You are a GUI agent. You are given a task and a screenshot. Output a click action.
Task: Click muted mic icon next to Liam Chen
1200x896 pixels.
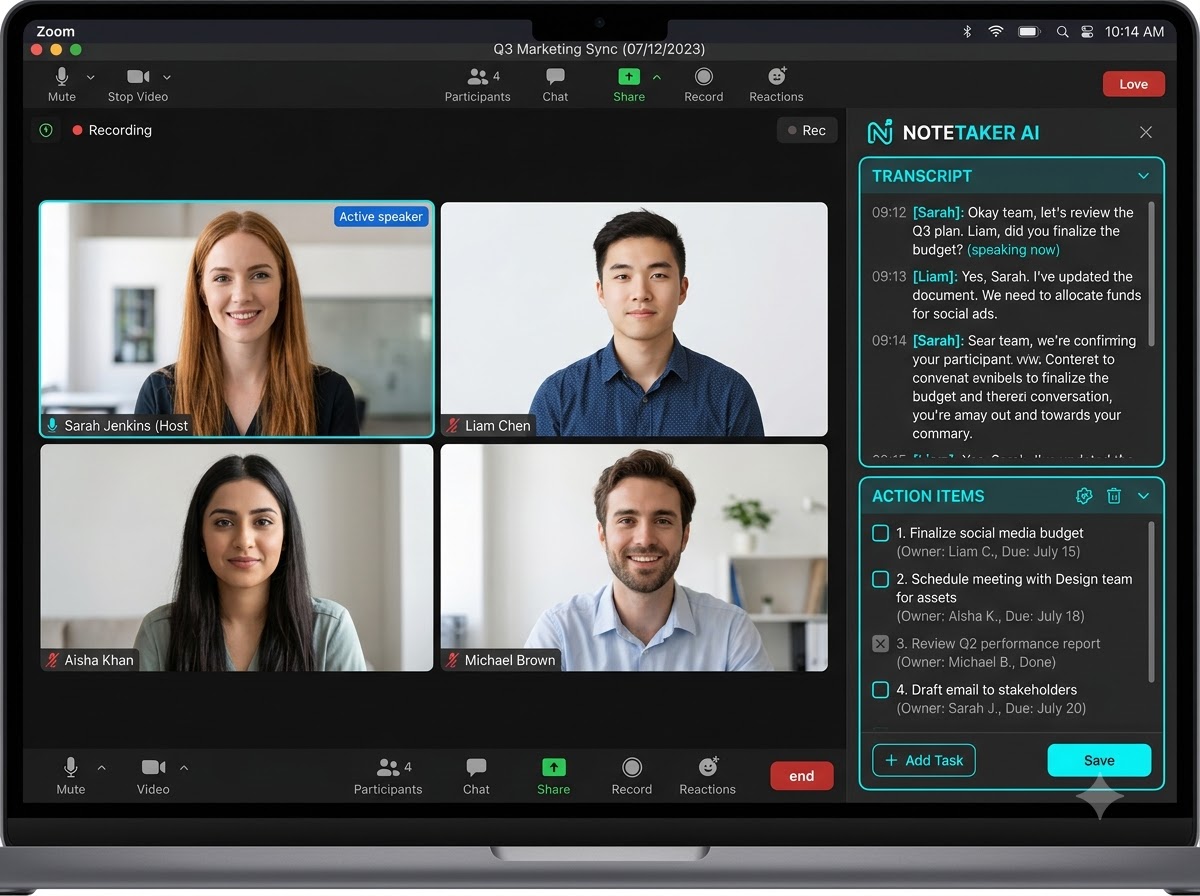453,426
